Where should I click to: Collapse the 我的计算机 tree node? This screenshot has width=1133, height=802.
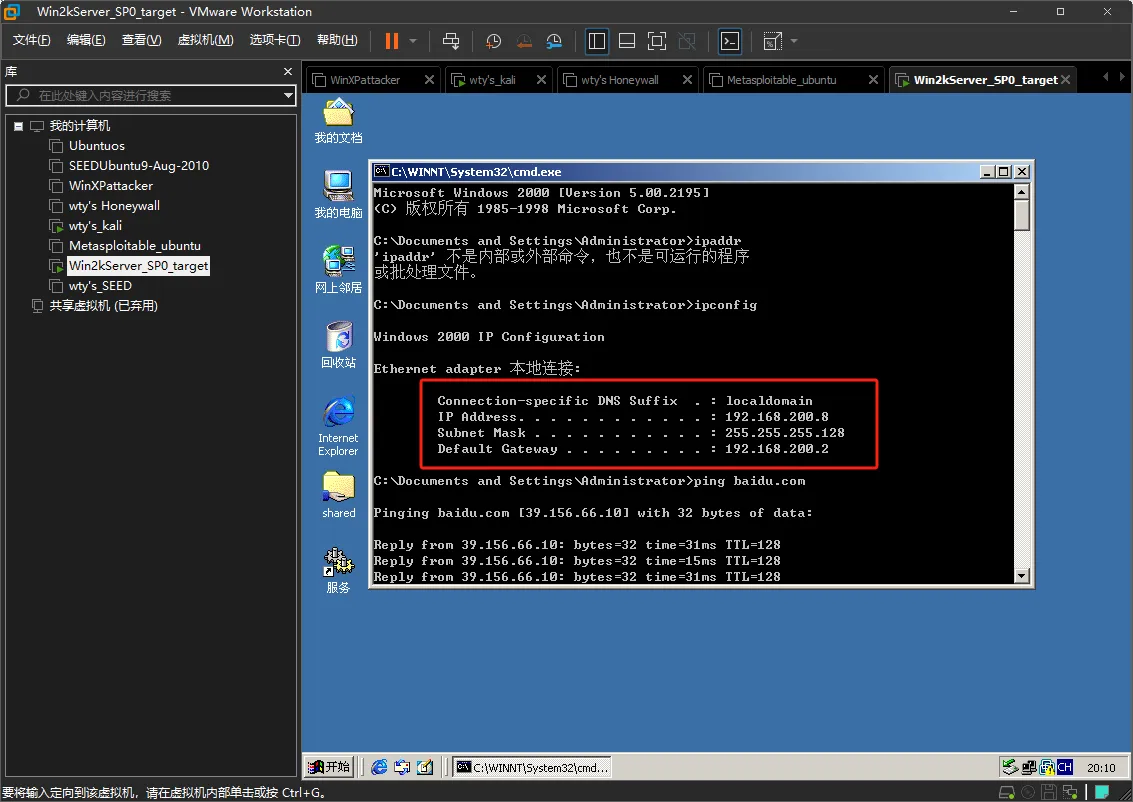tap(18, 126)
